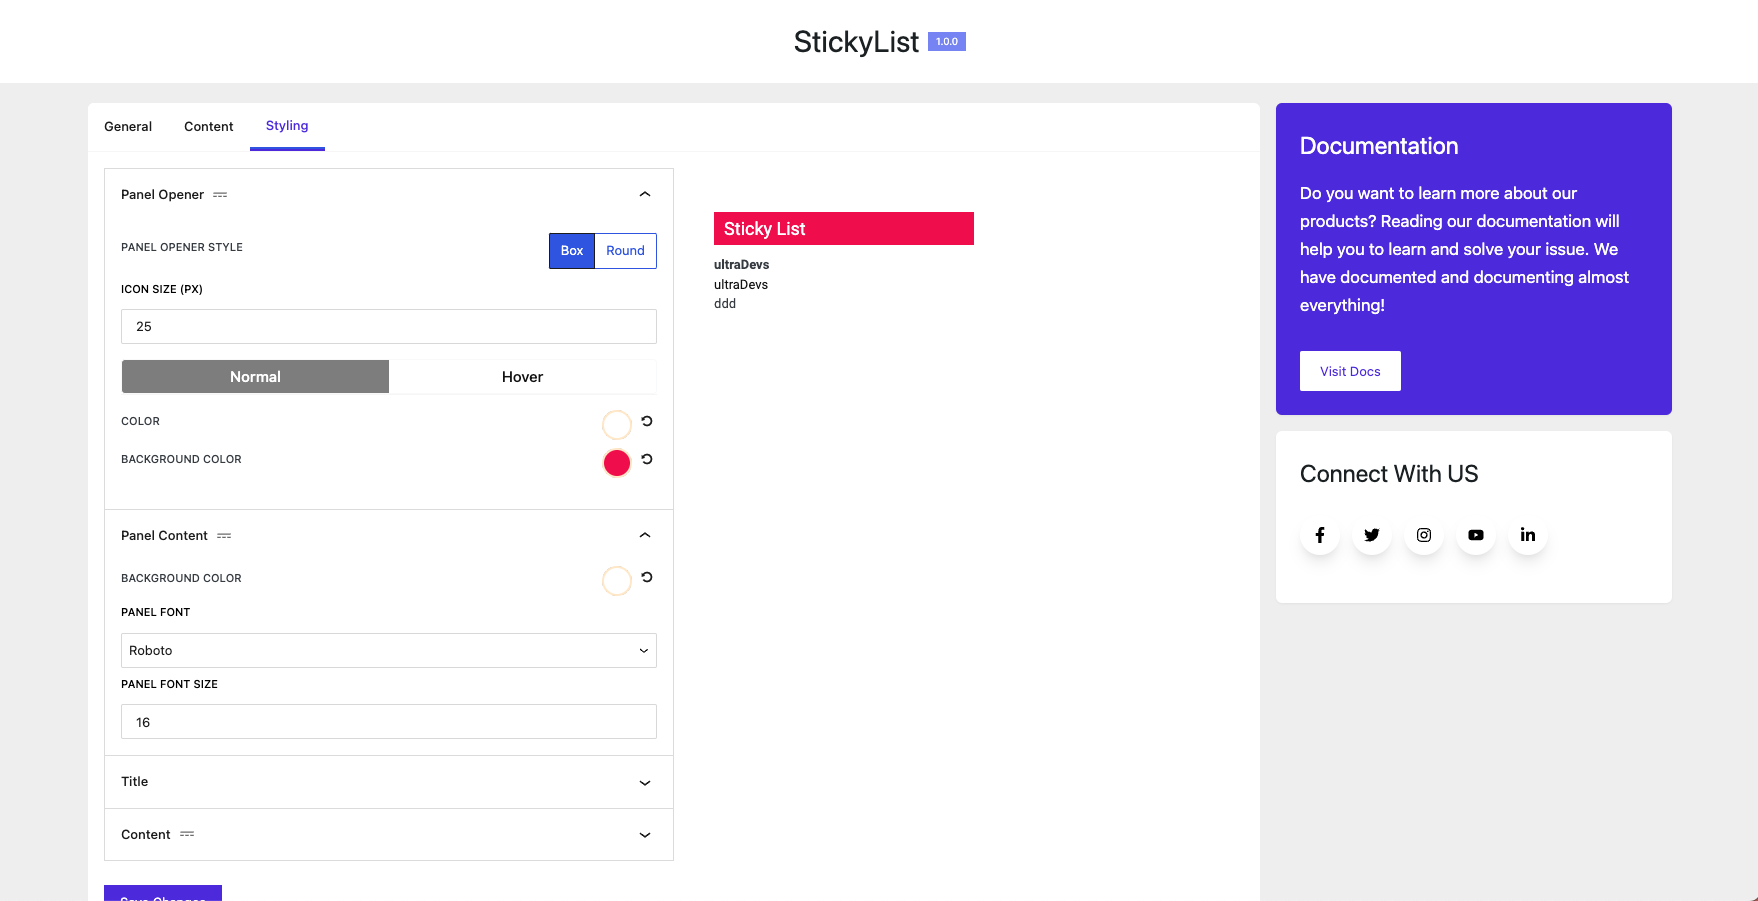Click the Save Changes button
The height and width of the screenshot is (901, 1758).
pos(163,893)
